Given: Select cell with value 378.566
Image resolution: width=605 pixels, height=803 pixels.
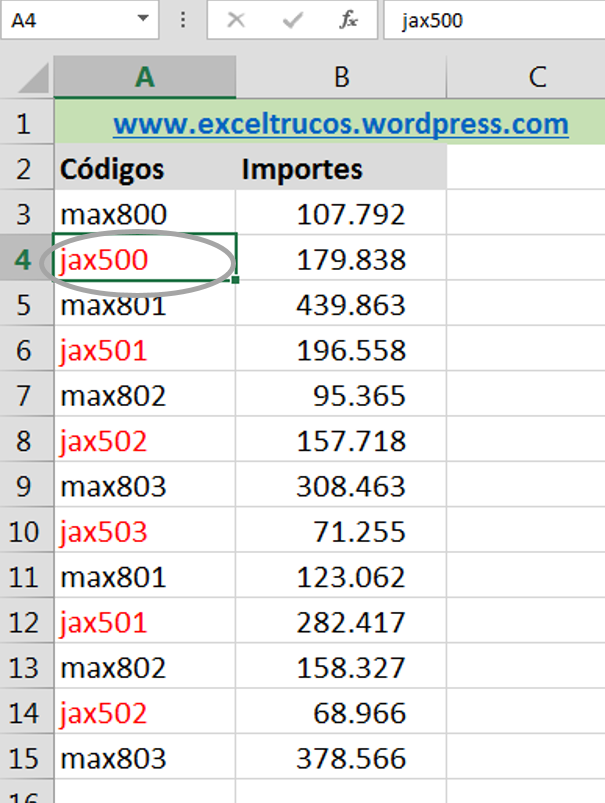Looking at the screenshot, I should [x=341, y=758].
